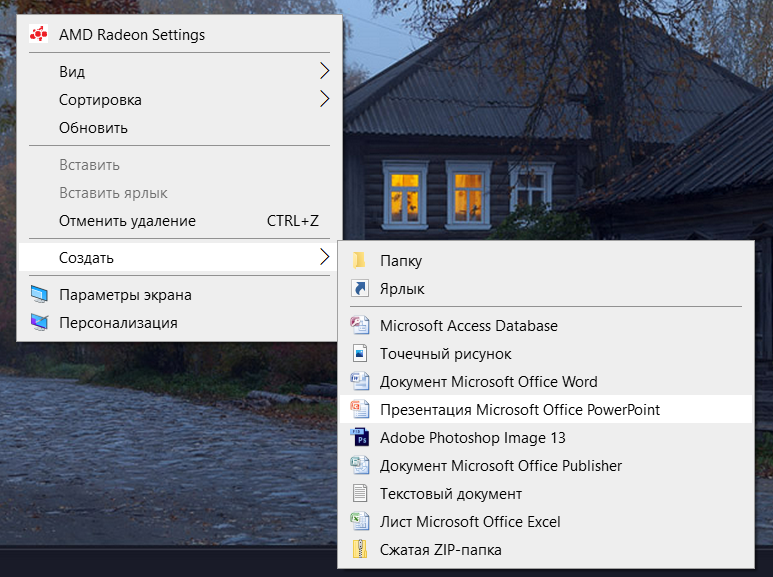This screenshot has height=577, width=773.
Task: Click the Создать menu item
Action: point(179,257)
